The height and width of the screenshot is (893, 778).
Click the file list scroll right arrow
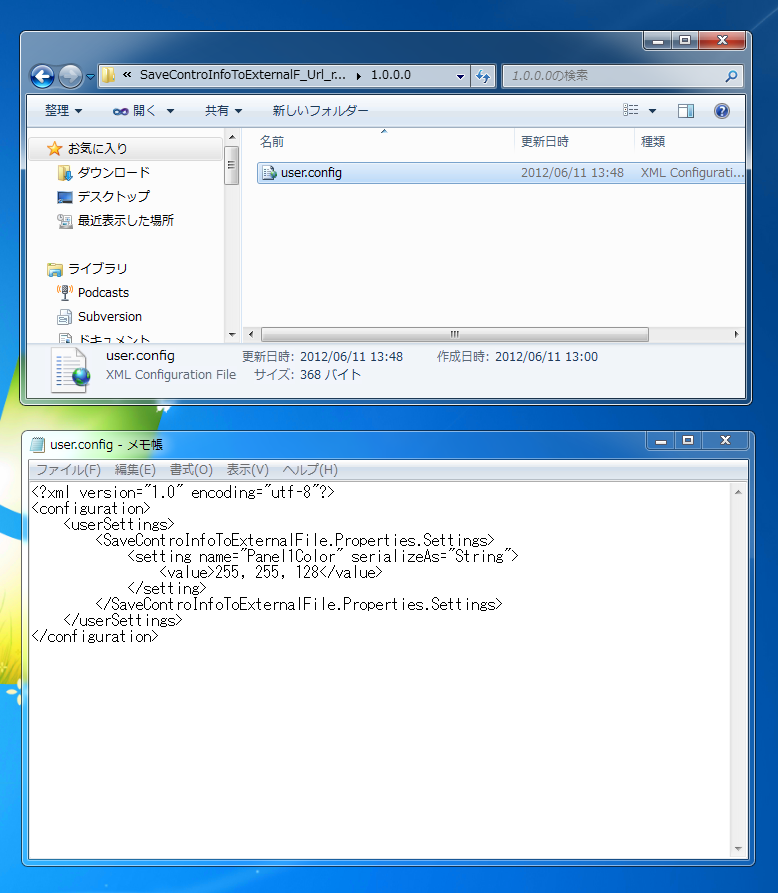click(736, 334)
